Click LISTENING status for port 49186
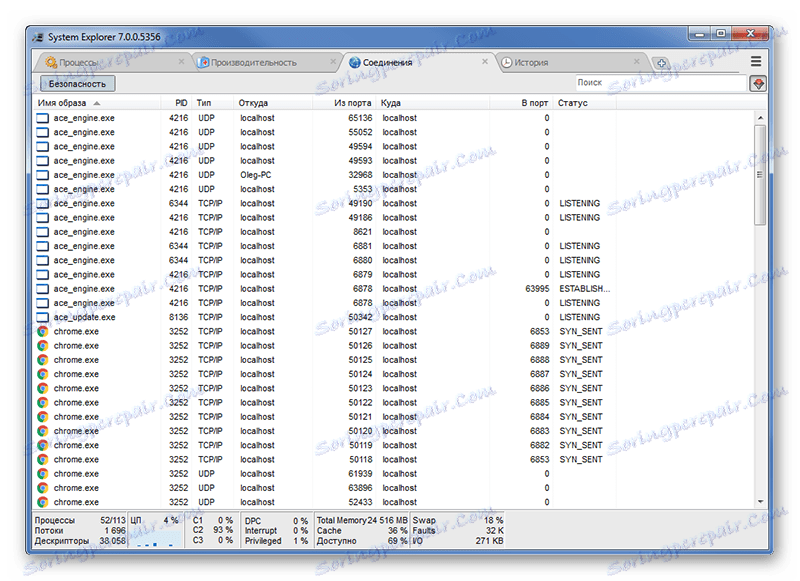The image size is (800, 581). [580, 218]
